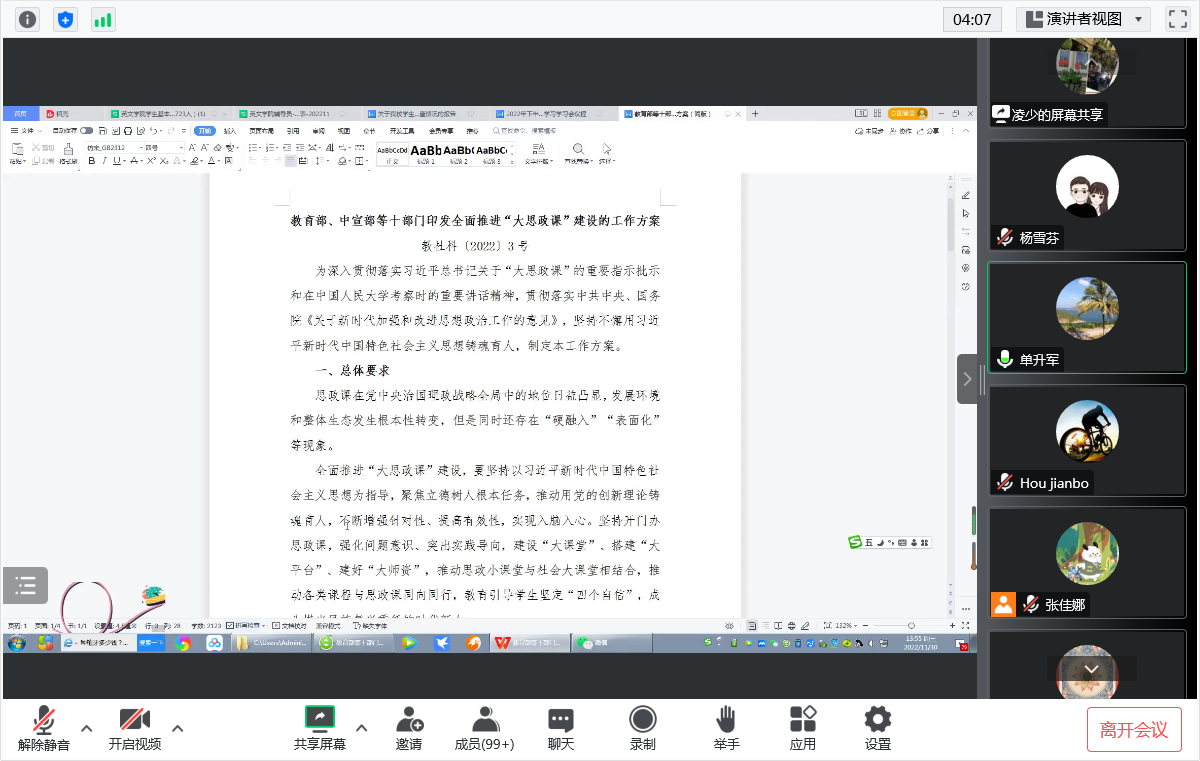Open the Chat panel
Viewport: 1200px width, 761px height.
(560, 728)
